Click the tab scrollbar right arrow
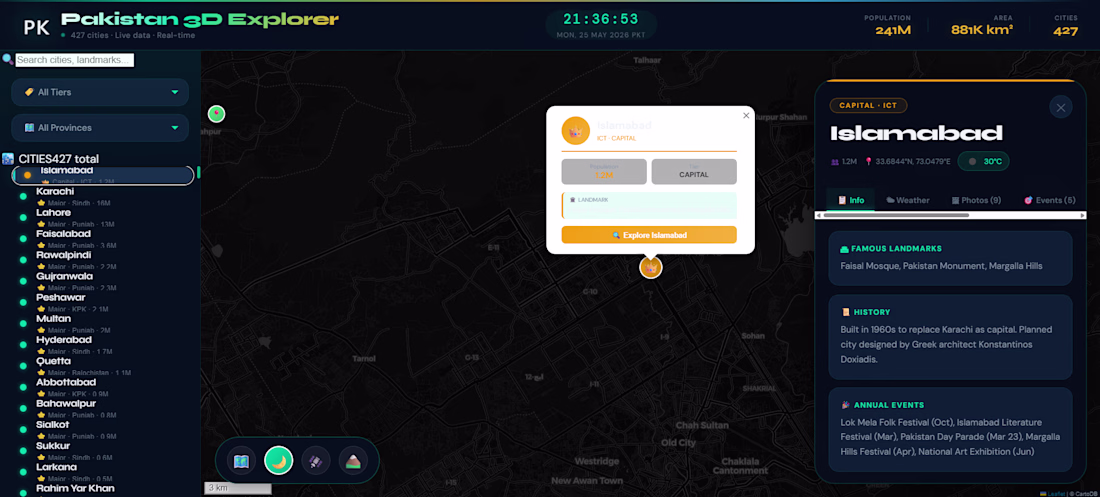This screenshot has width=1100, height=497. (1082, 216)
